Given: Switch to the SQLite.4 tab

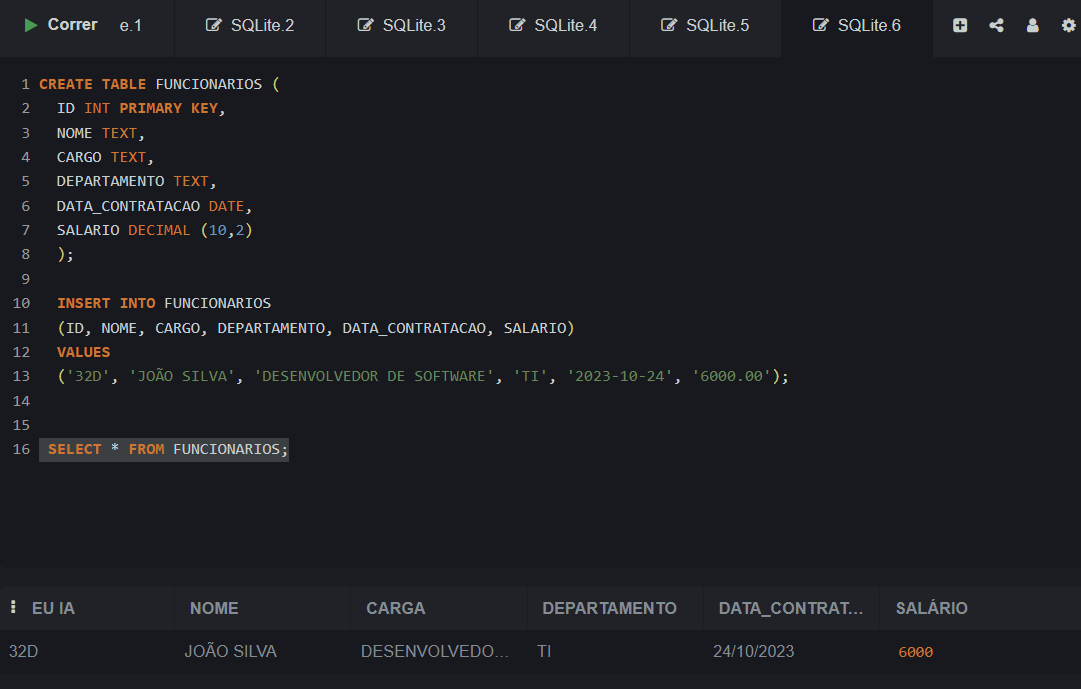Looking at the screenshot, I should click(553, 26).
